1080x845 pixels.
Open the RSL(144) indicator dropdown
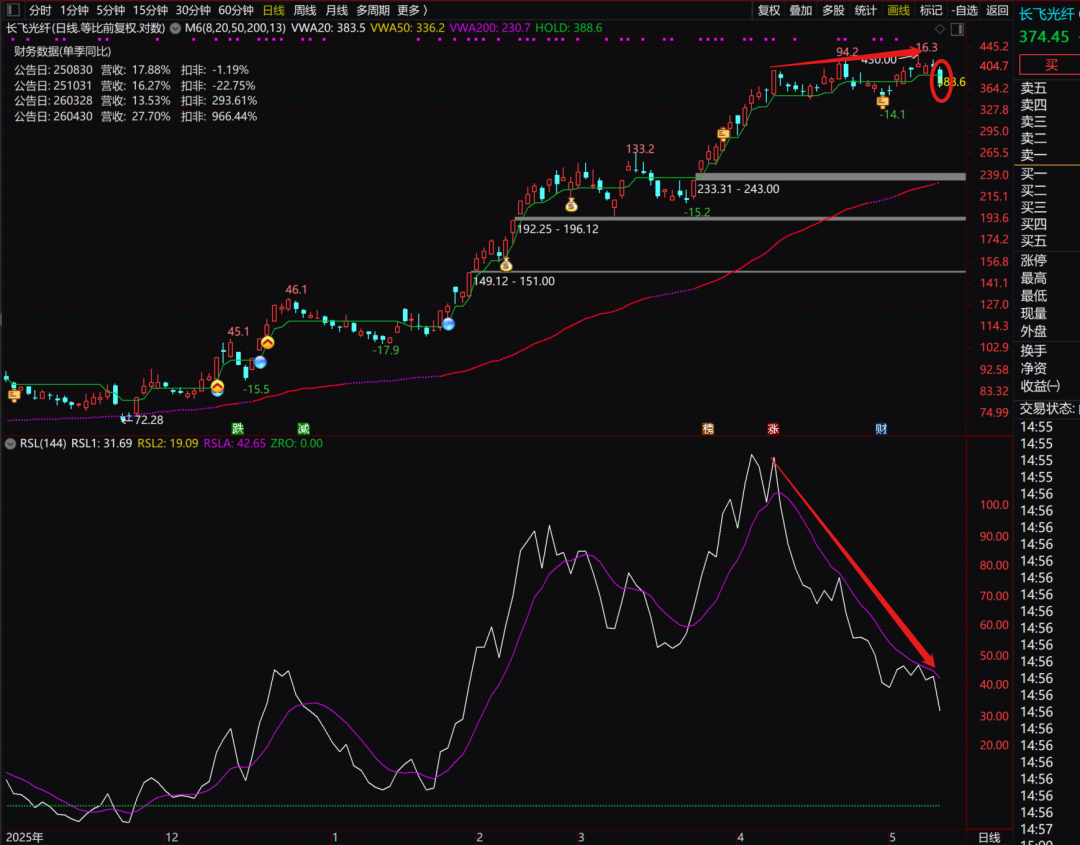[x=10, y=444]
